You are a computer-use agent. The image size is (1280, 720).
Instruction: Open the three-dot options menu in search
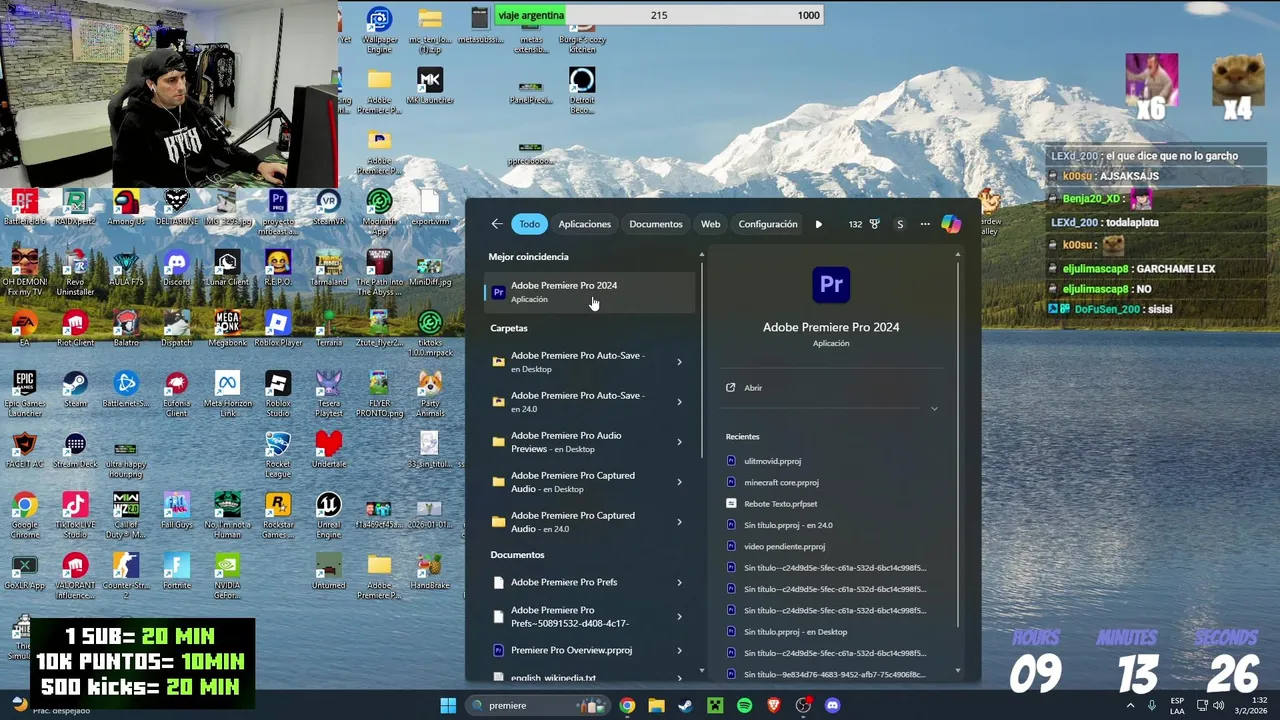click(925, 224)
